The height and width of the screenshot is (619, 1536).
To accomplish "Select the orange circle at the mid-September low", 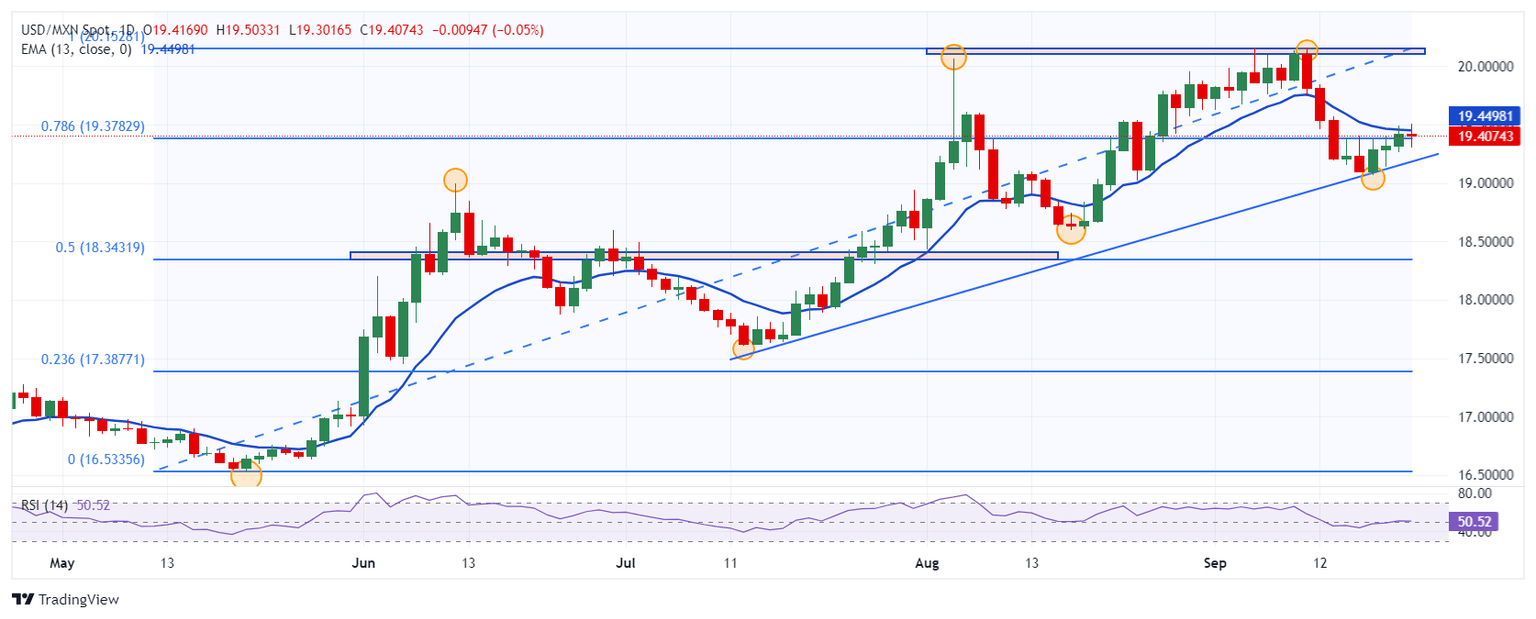I will point(1372,178).
